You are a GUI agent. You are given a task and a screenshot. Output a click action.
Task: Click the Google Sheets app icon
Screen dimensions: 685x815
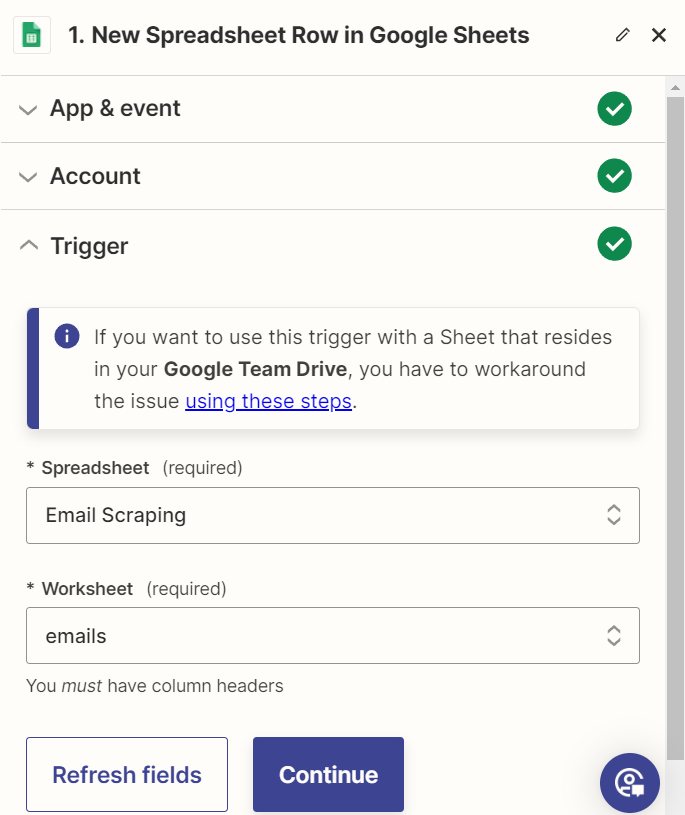(31, 34)
